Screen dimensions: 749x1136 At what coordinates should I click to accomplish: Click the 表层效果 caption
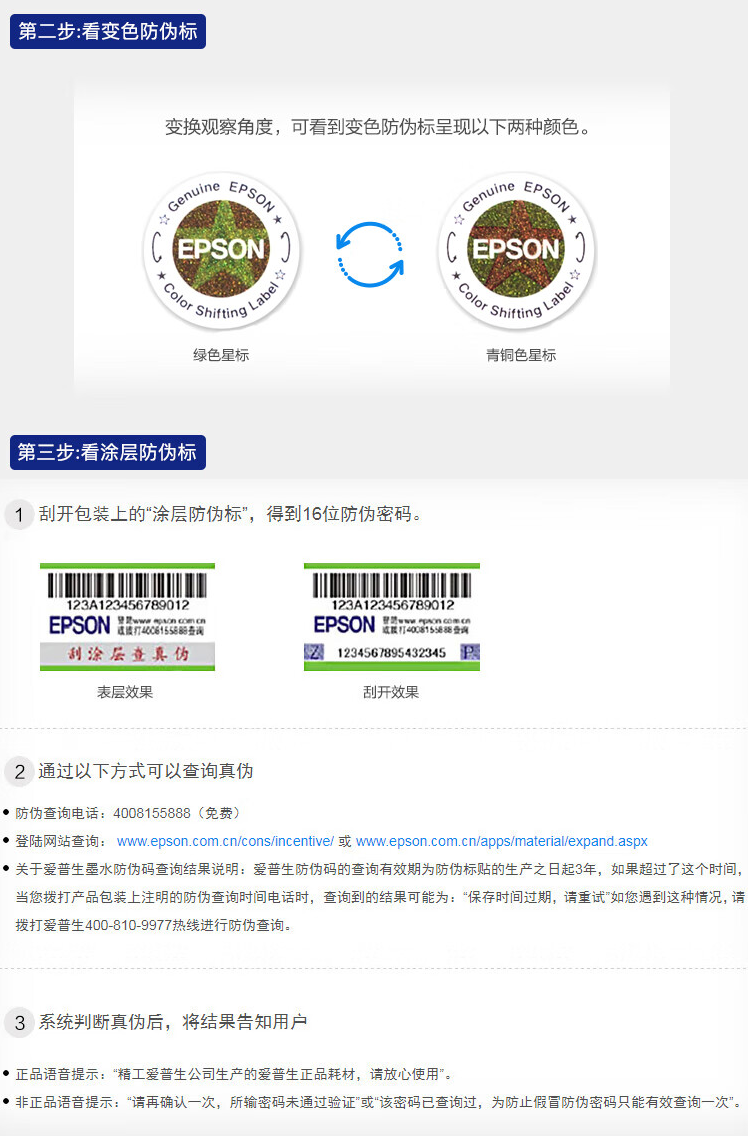(x=125, y=692)
